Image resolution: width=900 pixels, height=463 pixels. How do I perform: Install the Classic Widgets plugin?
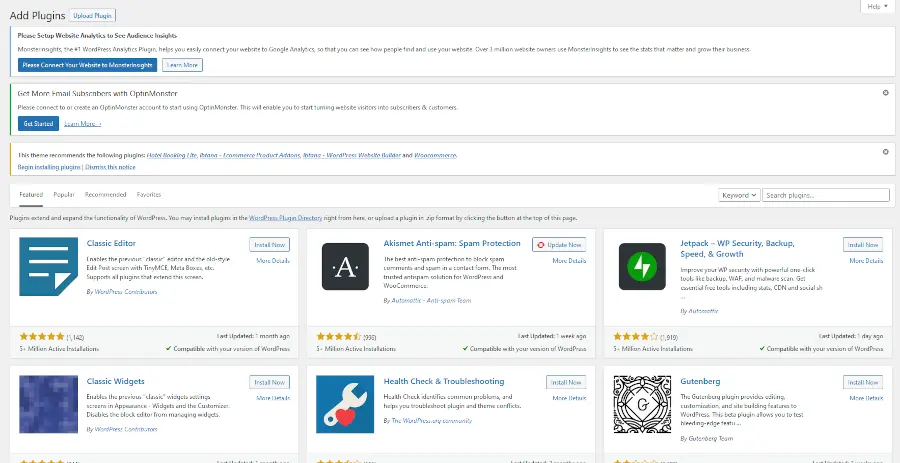[x=270, y=382]
